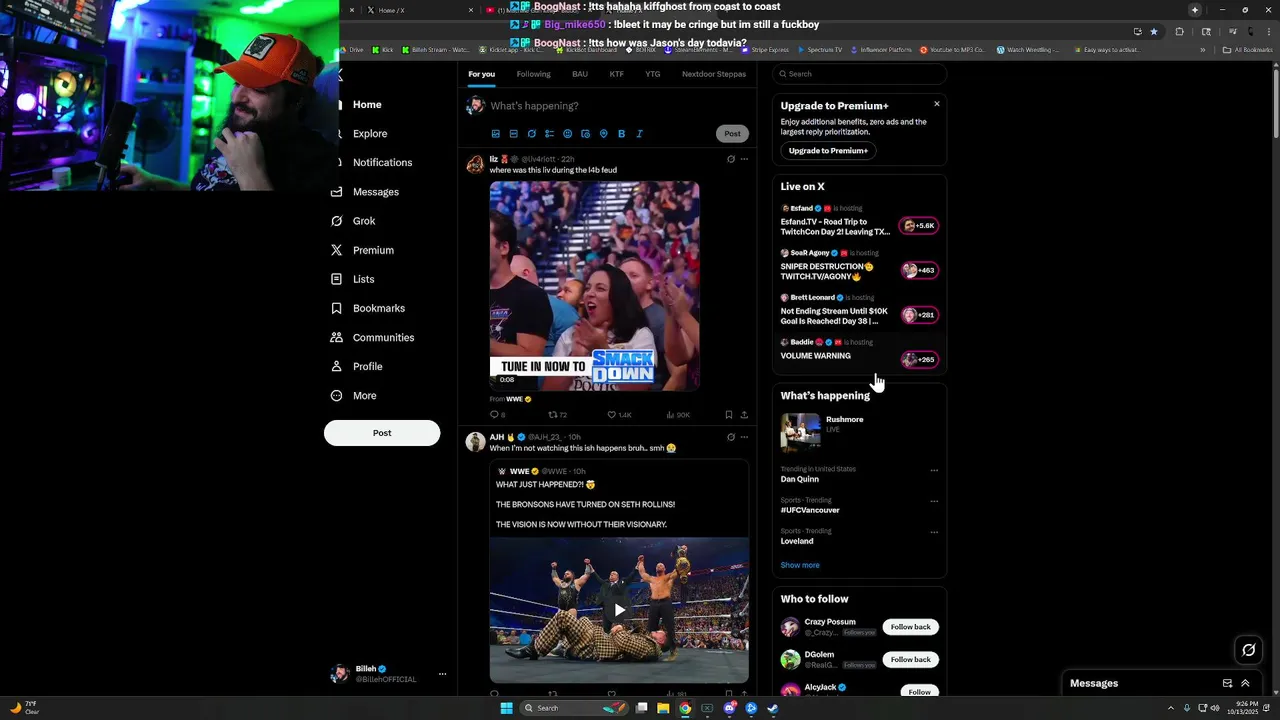Viewport: 1280px width, 720px height.
Task: Open the more options on liz's post
Action: click(x=744, y=159)
